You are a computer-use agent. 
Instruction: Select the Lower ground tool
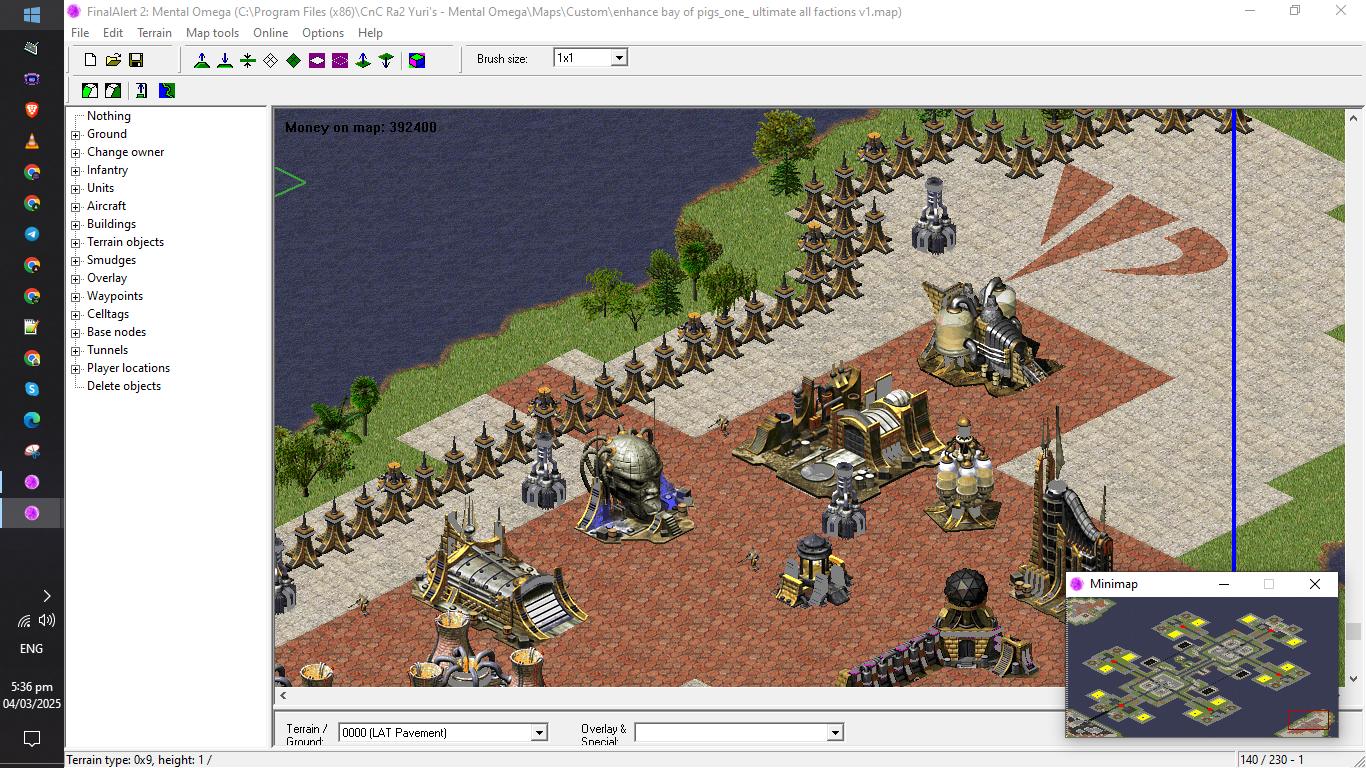pyautogui.click(x=225, y=60)
